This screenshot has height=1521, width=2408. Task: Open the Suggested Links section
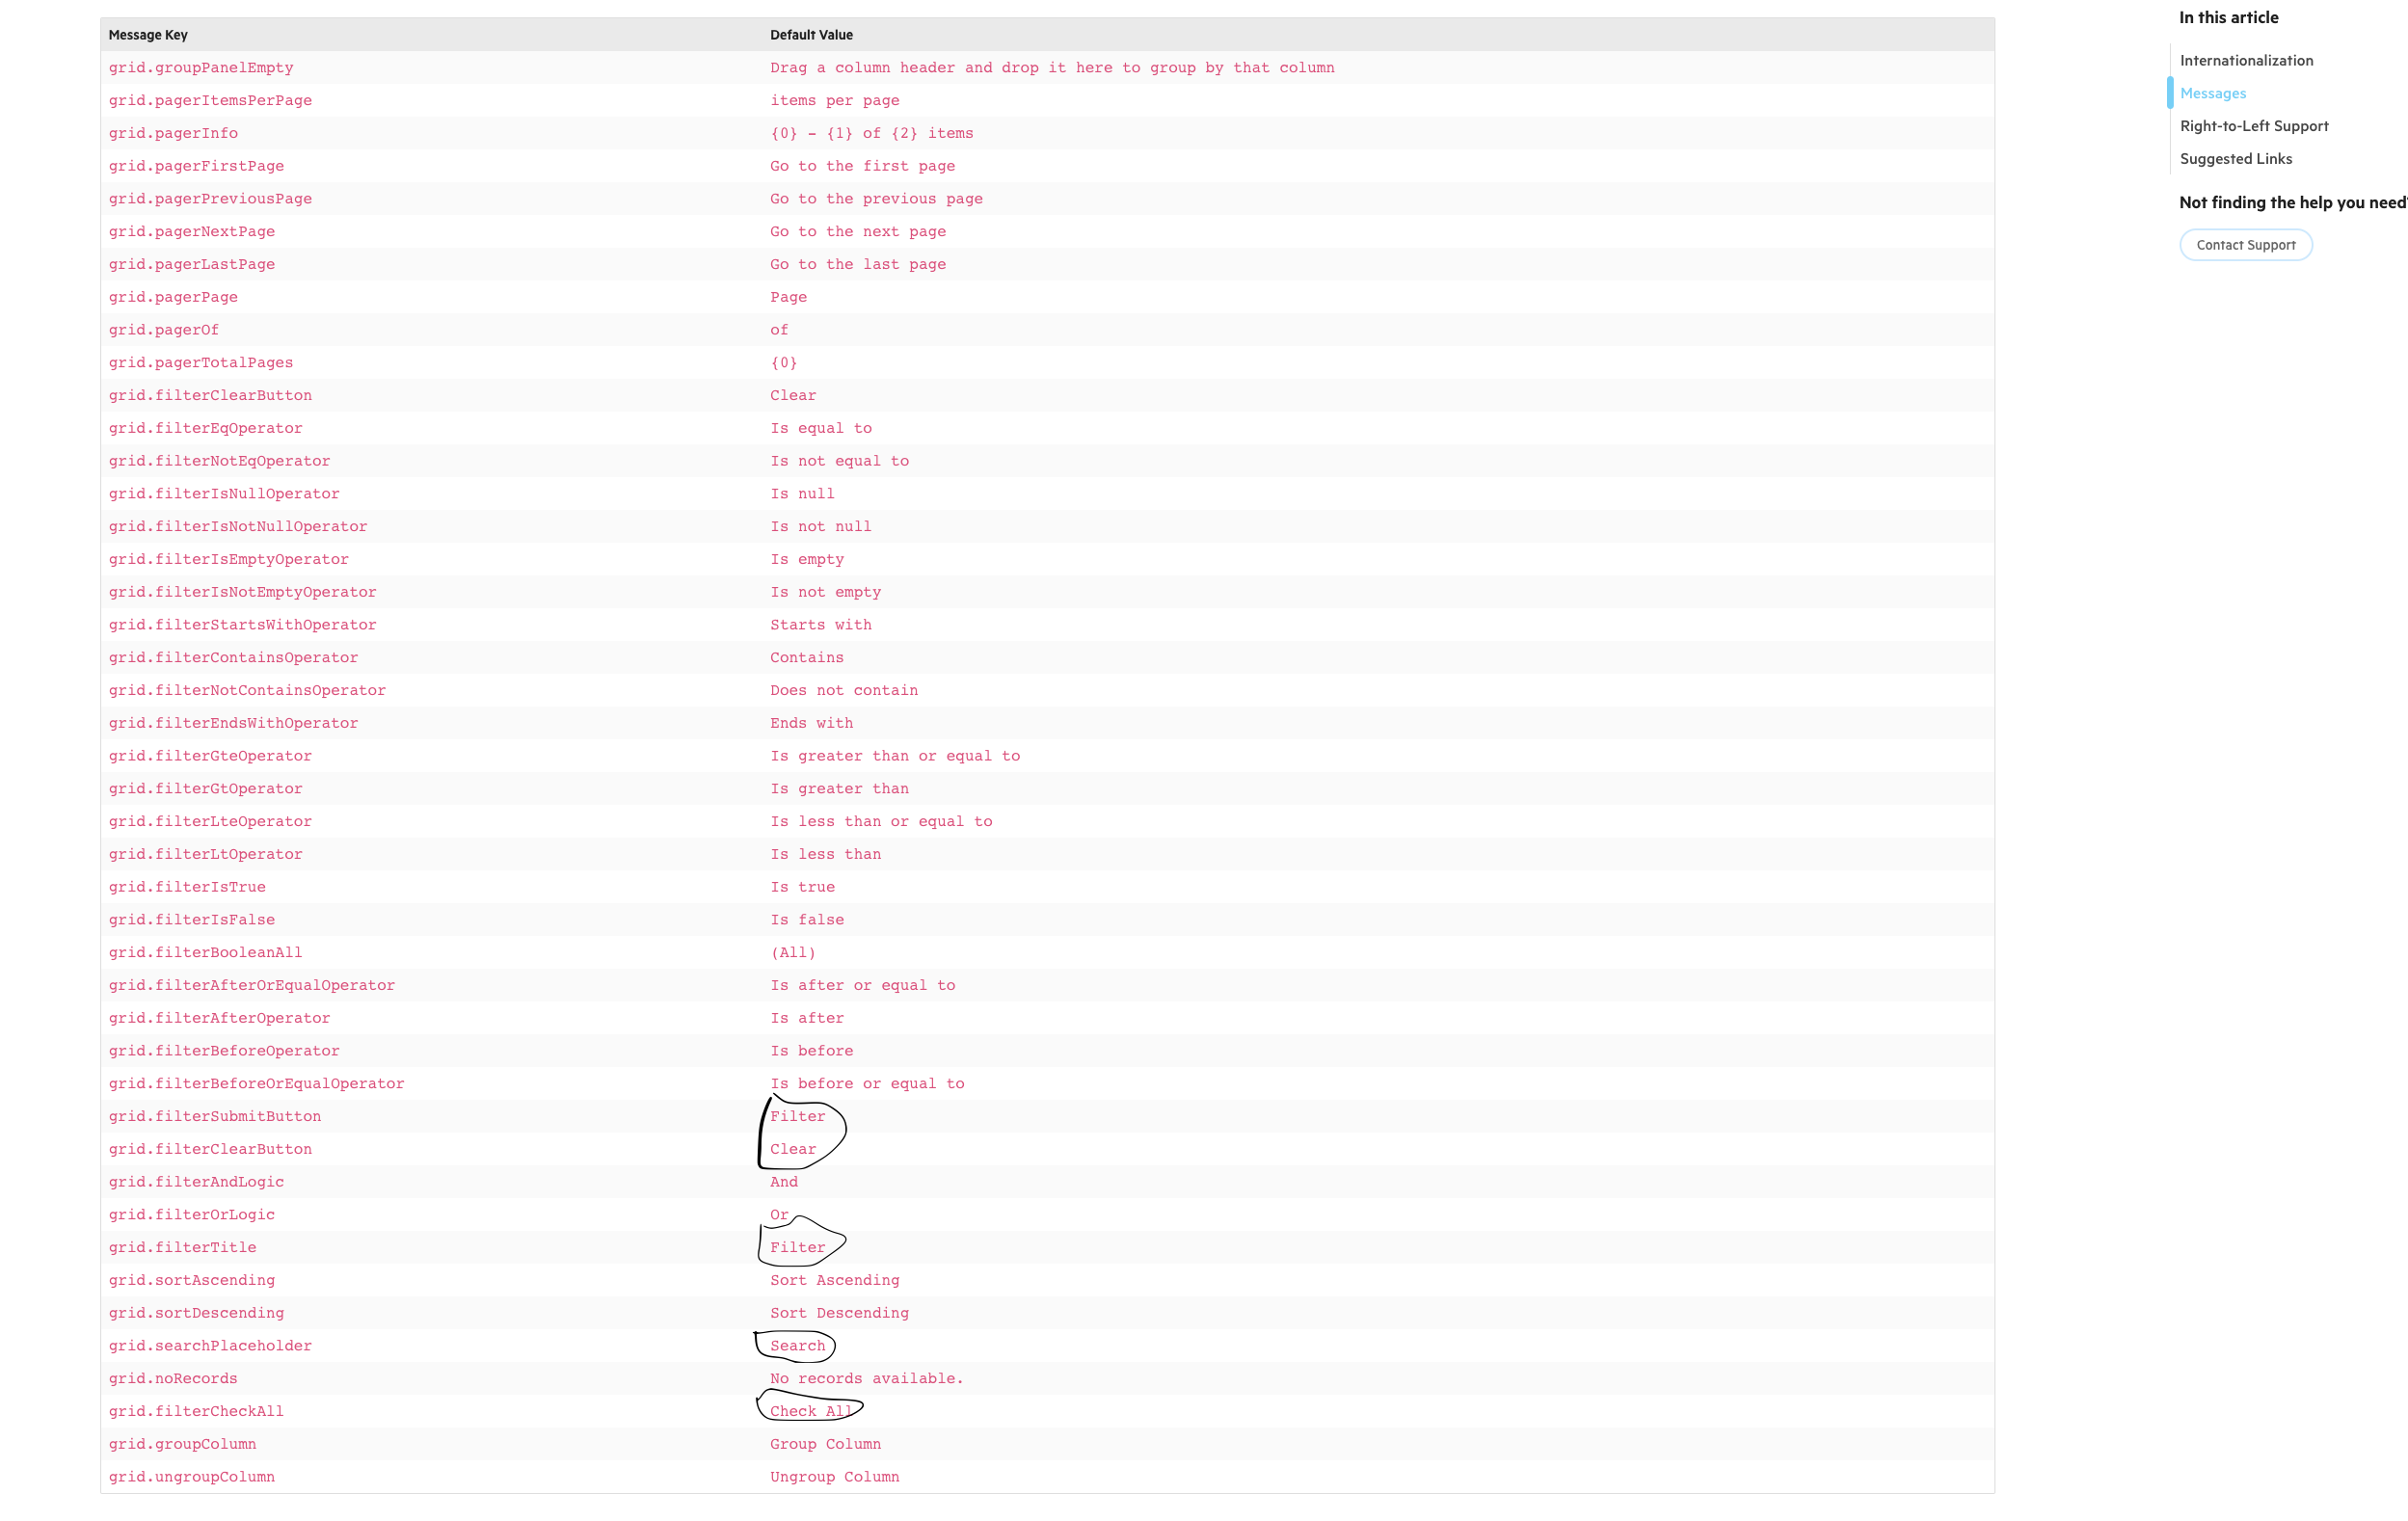tap(2235, 159)
